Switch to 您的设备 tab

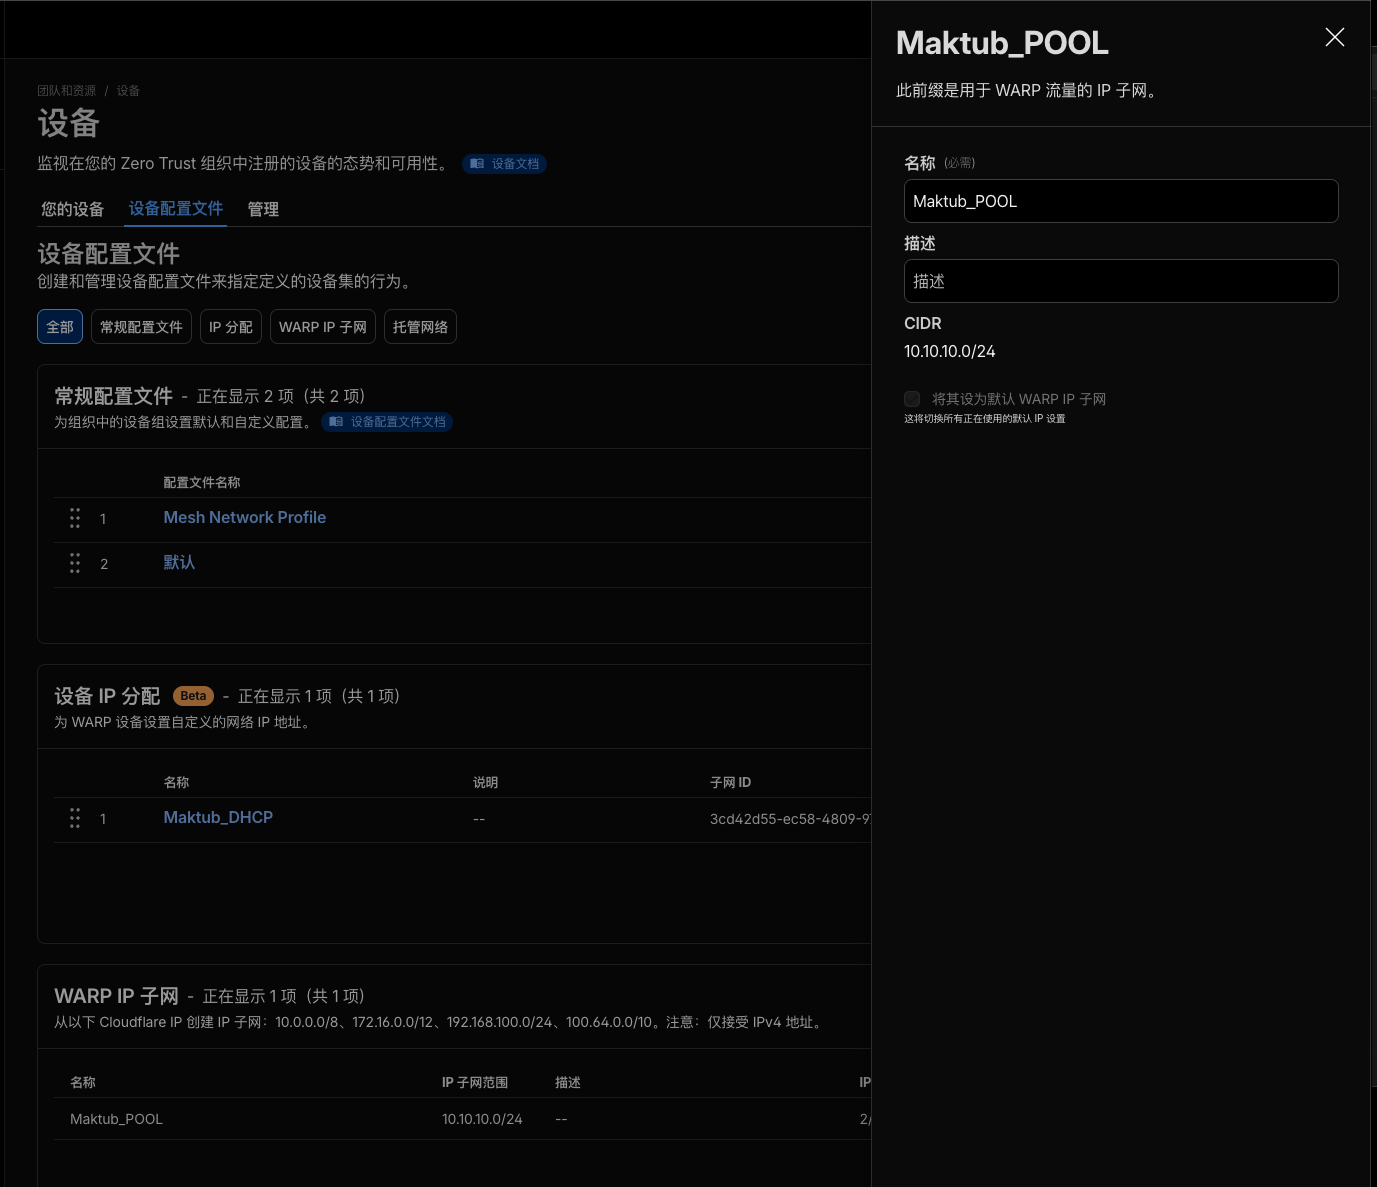(72, 209)
